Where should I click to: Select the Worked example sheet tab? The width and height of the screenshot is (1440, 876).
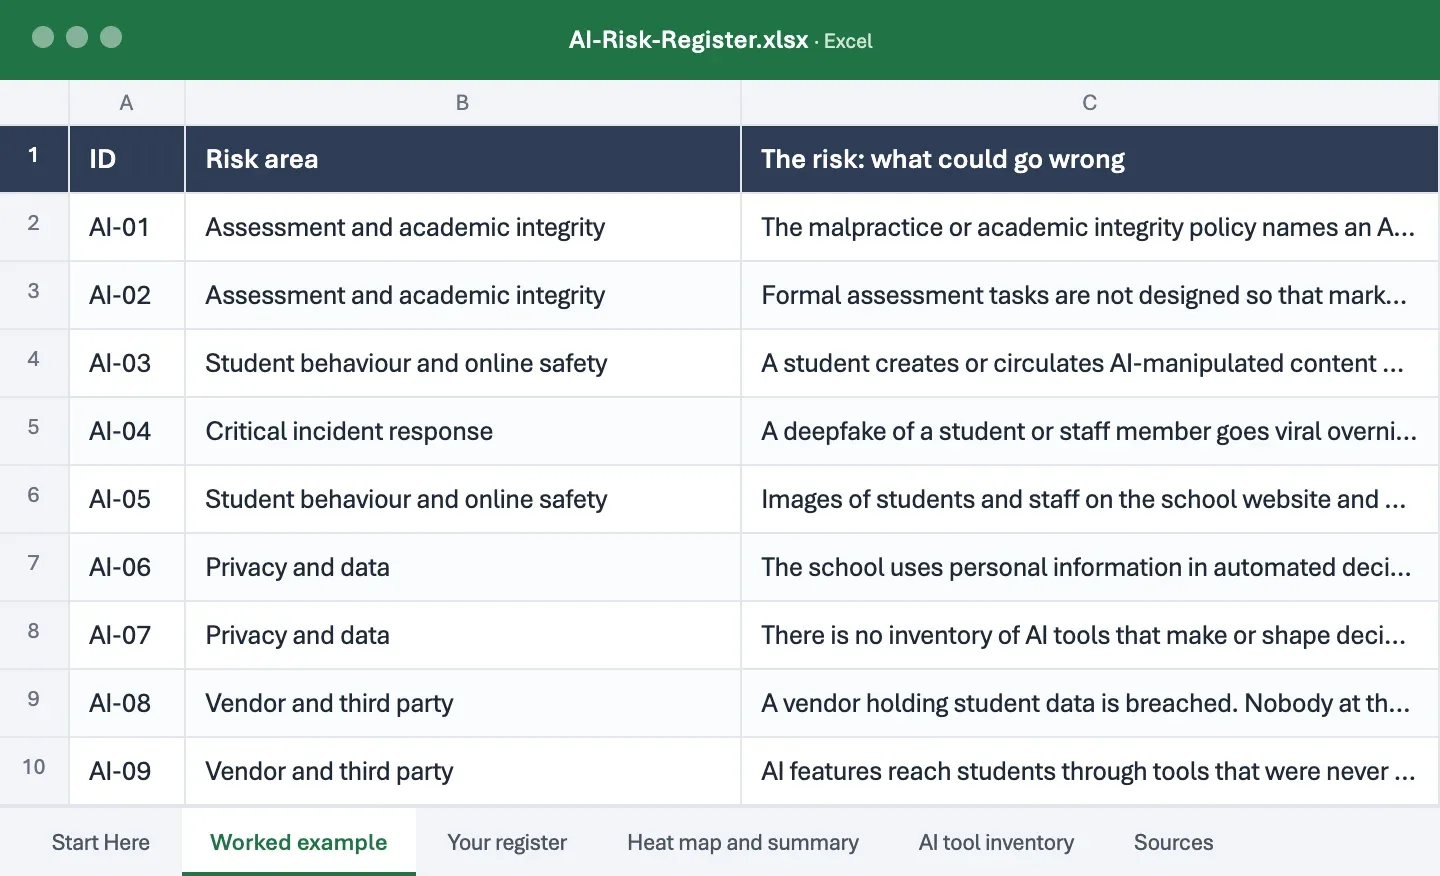coord(299,842)
